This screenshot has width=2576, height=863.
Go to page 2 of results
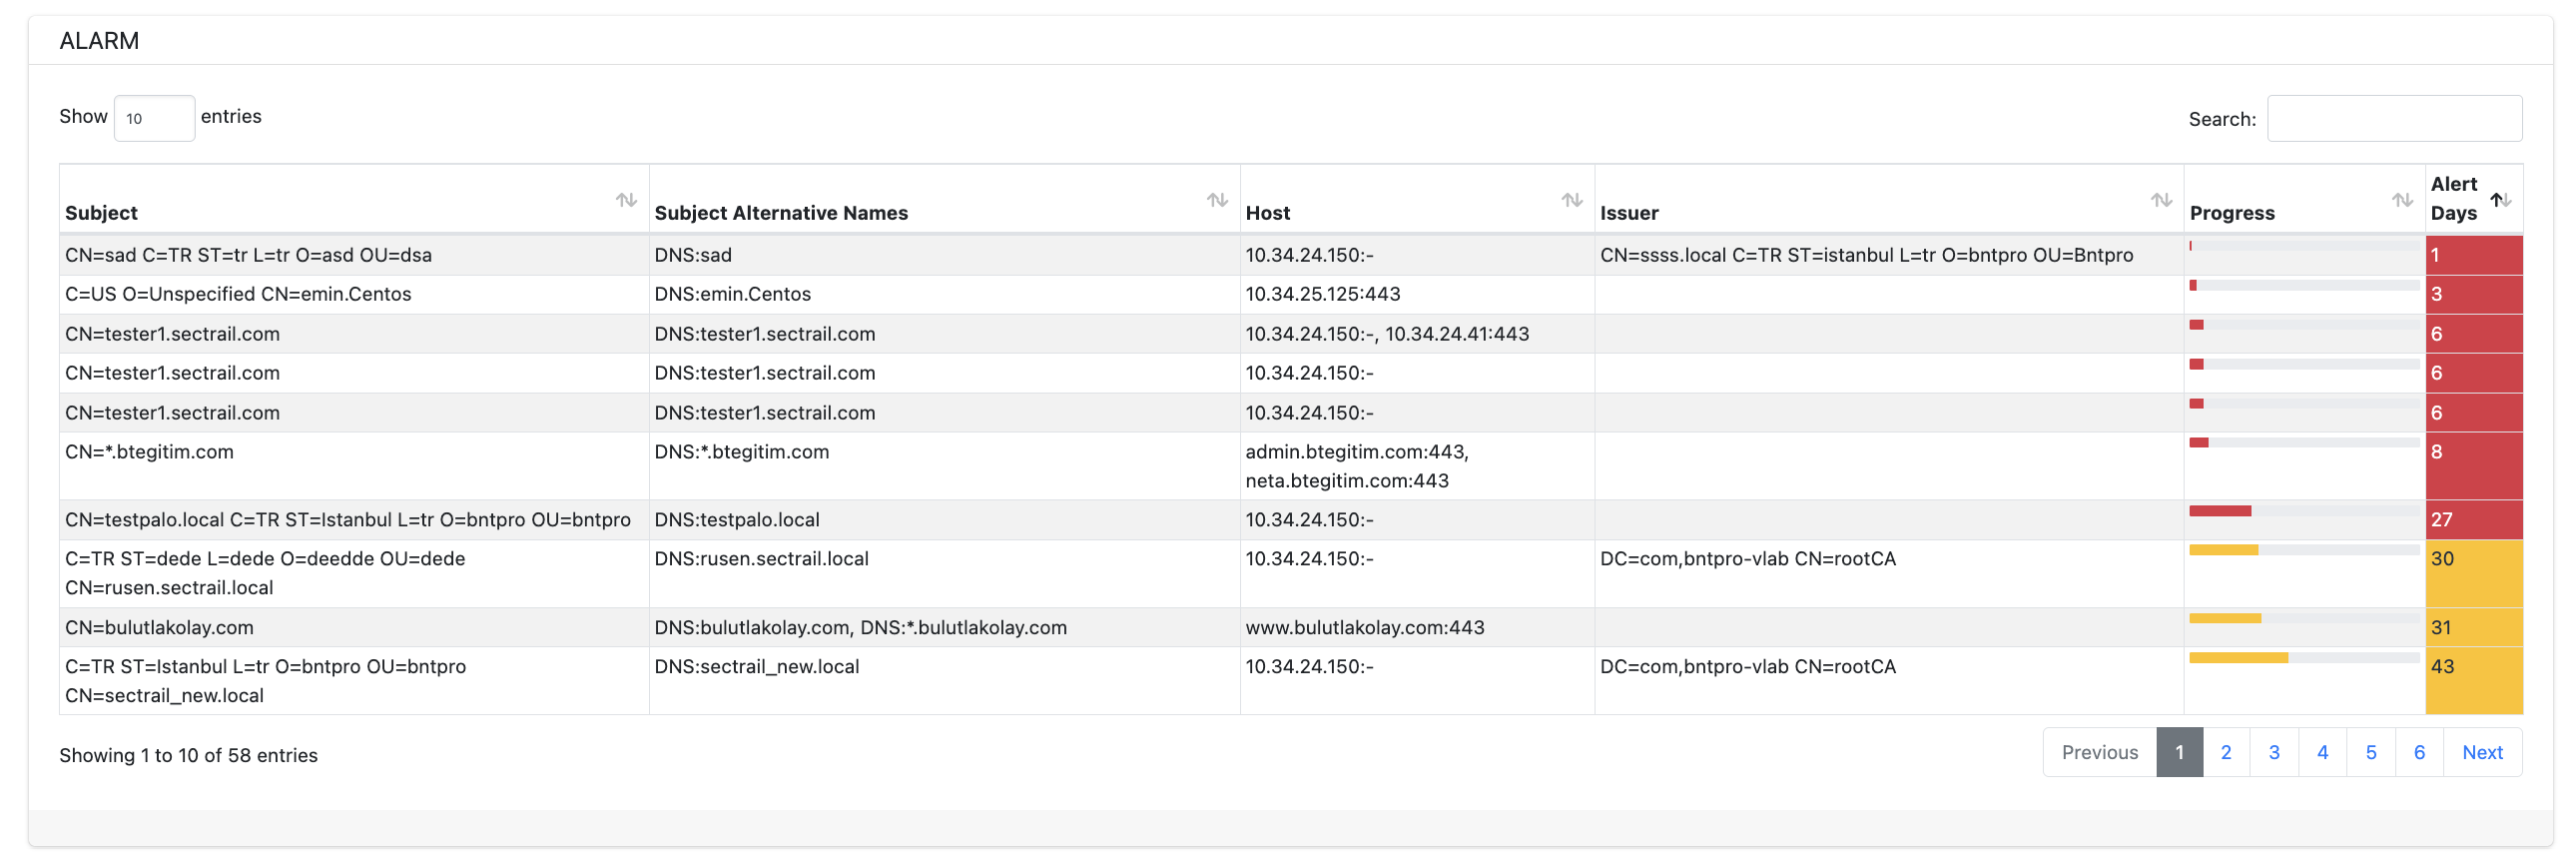[2226, 752]
